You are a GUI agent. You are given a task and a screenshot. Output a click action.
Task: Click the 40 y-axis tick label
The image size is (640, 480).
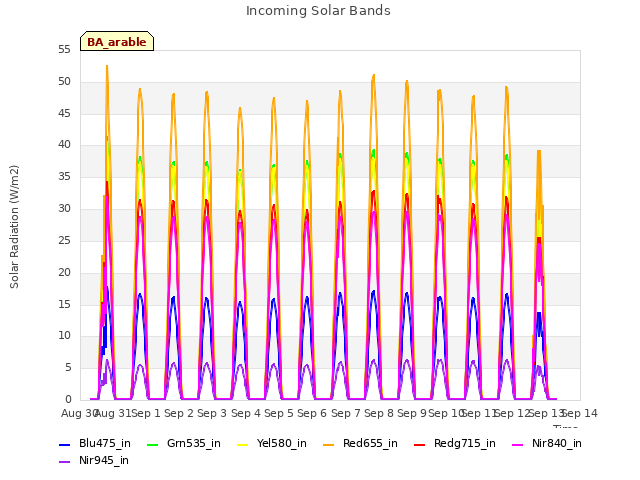point(64,144)
